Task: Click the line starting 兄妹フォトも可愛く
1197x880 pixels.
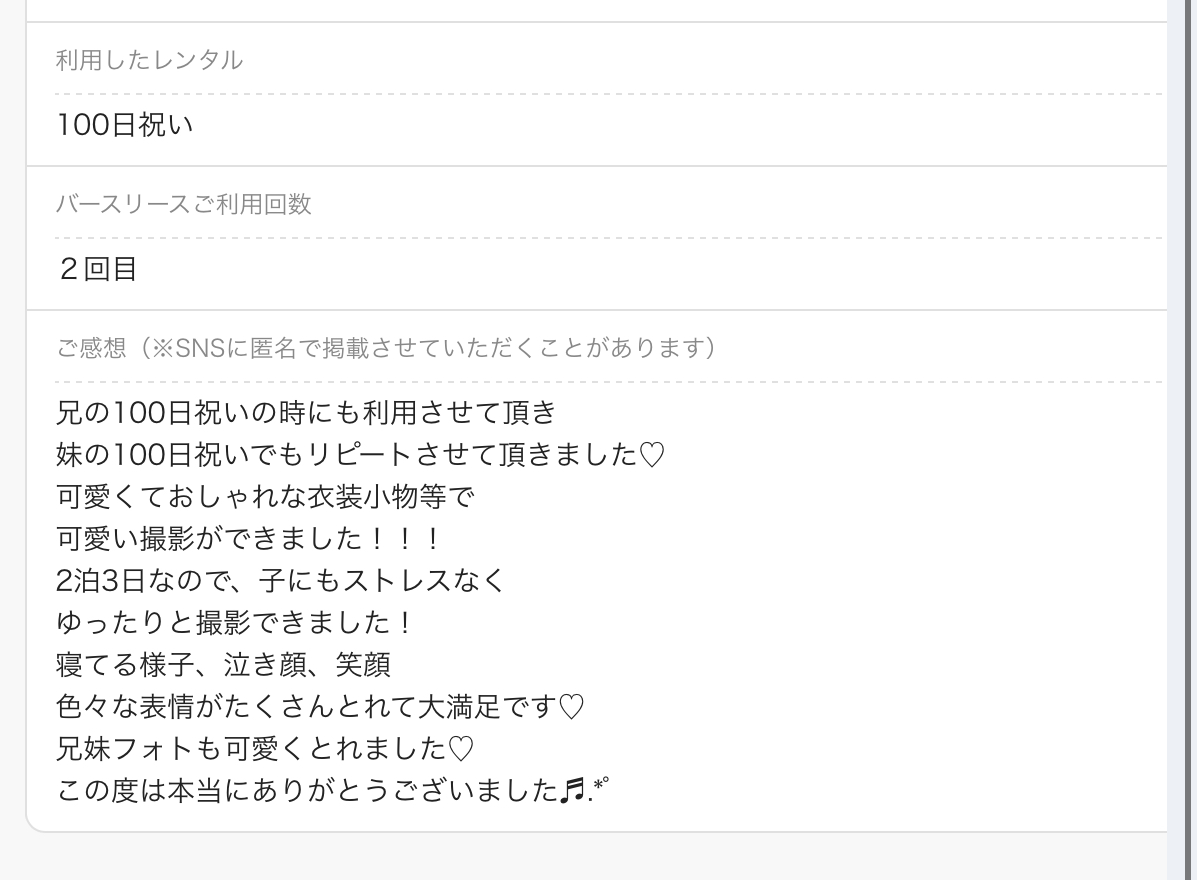Action: [x=265, y=749]
